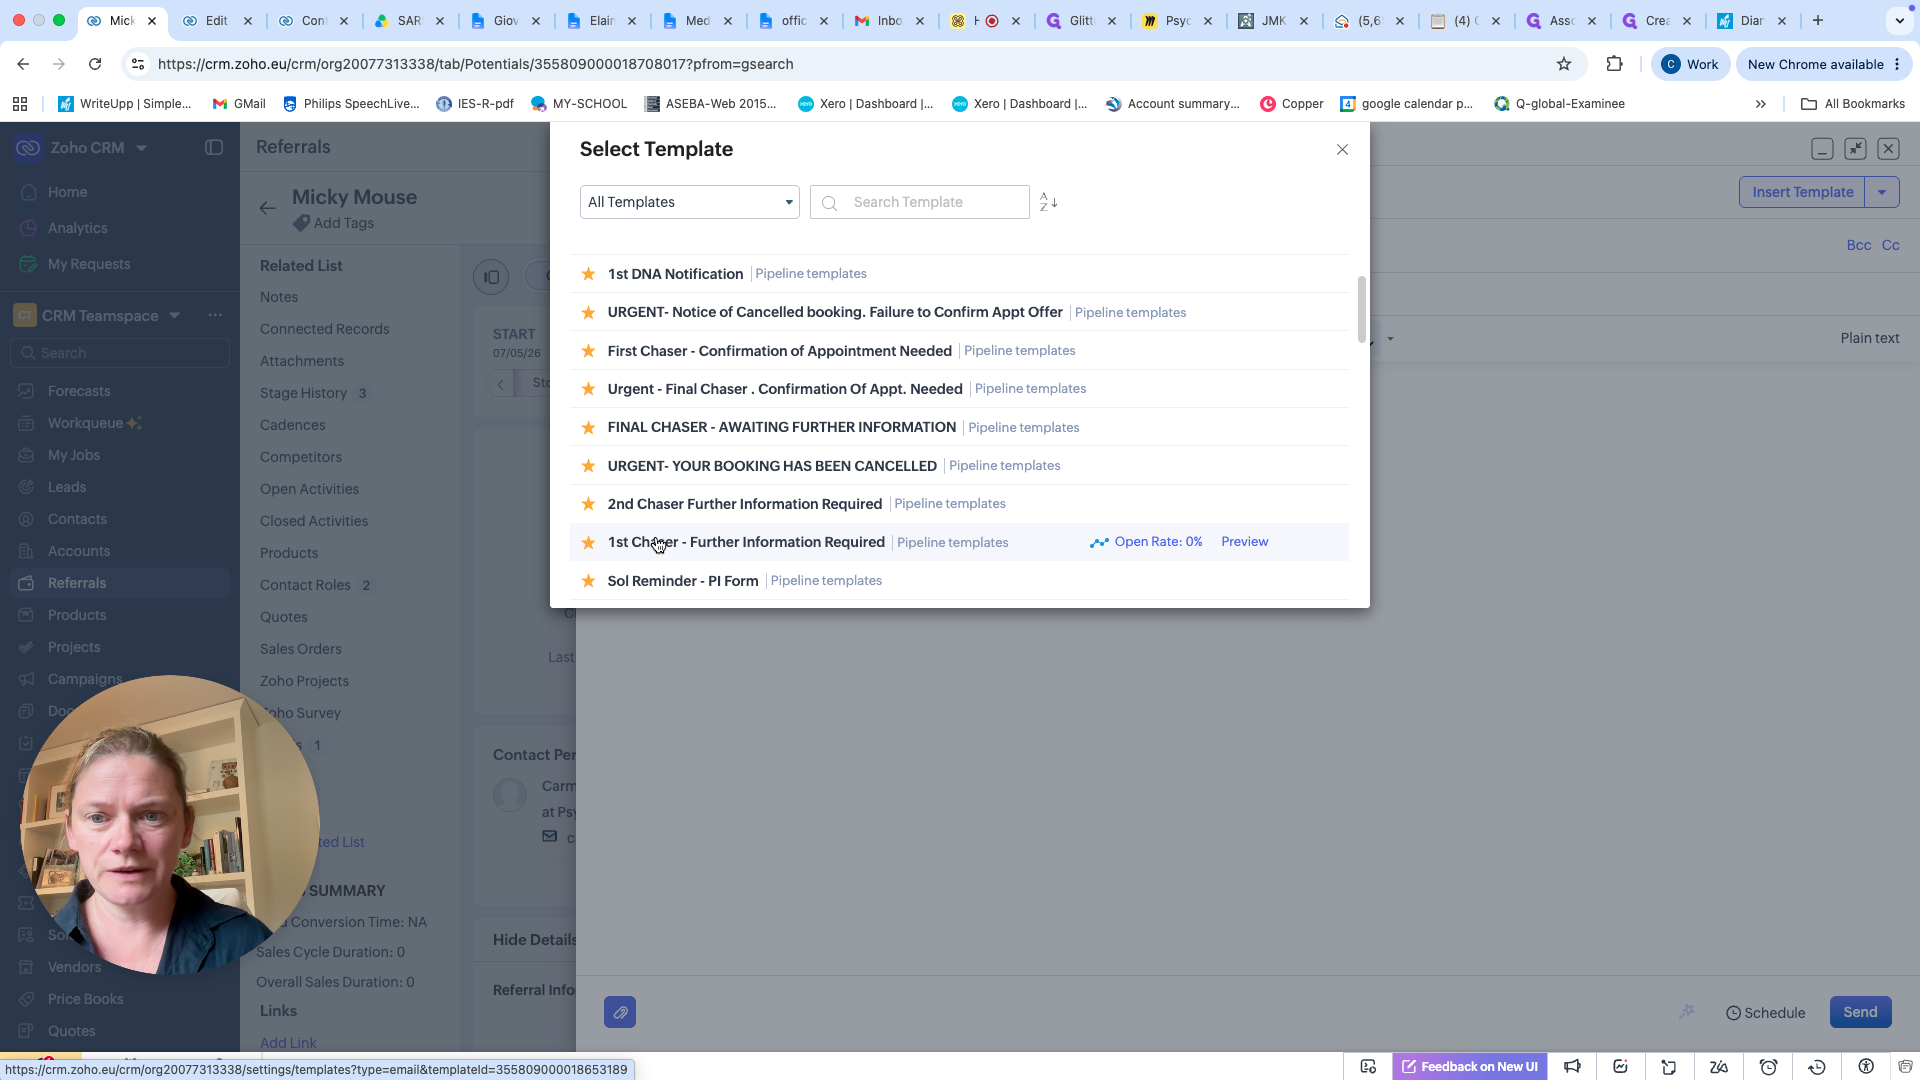Open Home in the sidebar
The width and height of the screenshot is (1920, 1080).
[67, 192]
